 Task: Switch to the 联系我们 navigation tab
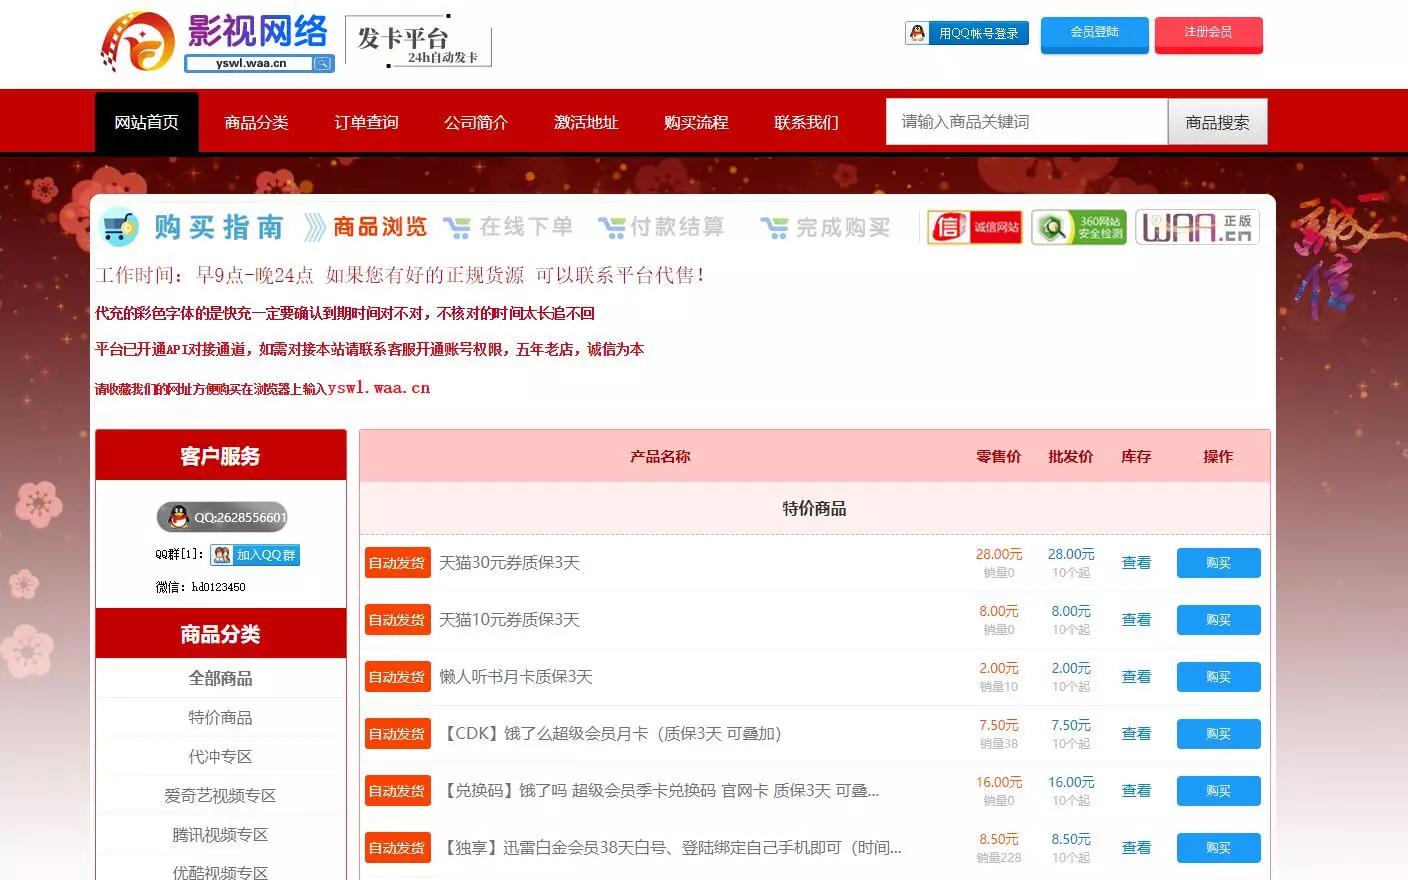806,122
